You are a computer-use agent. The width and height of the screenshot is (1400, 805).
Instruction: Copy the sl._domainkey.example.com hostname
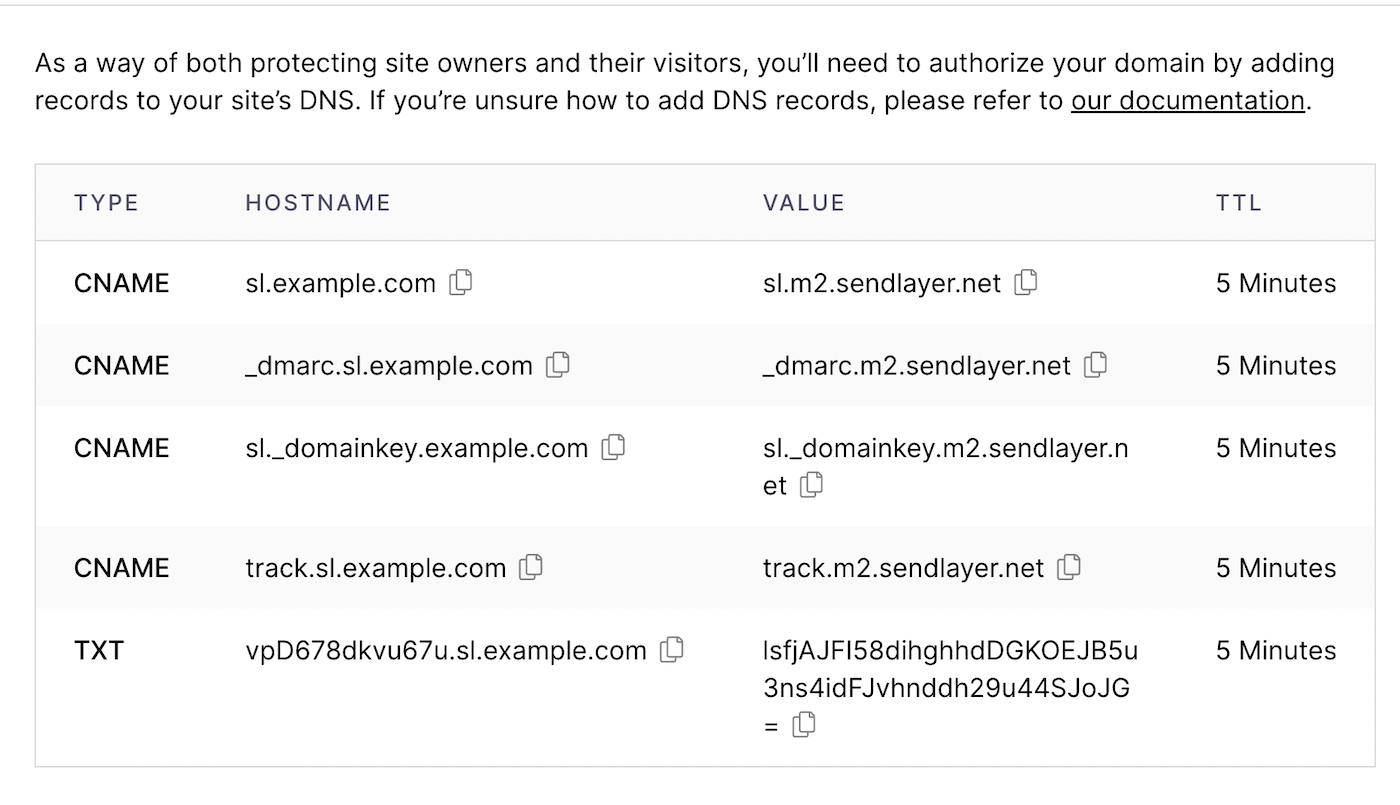(613, 447)
